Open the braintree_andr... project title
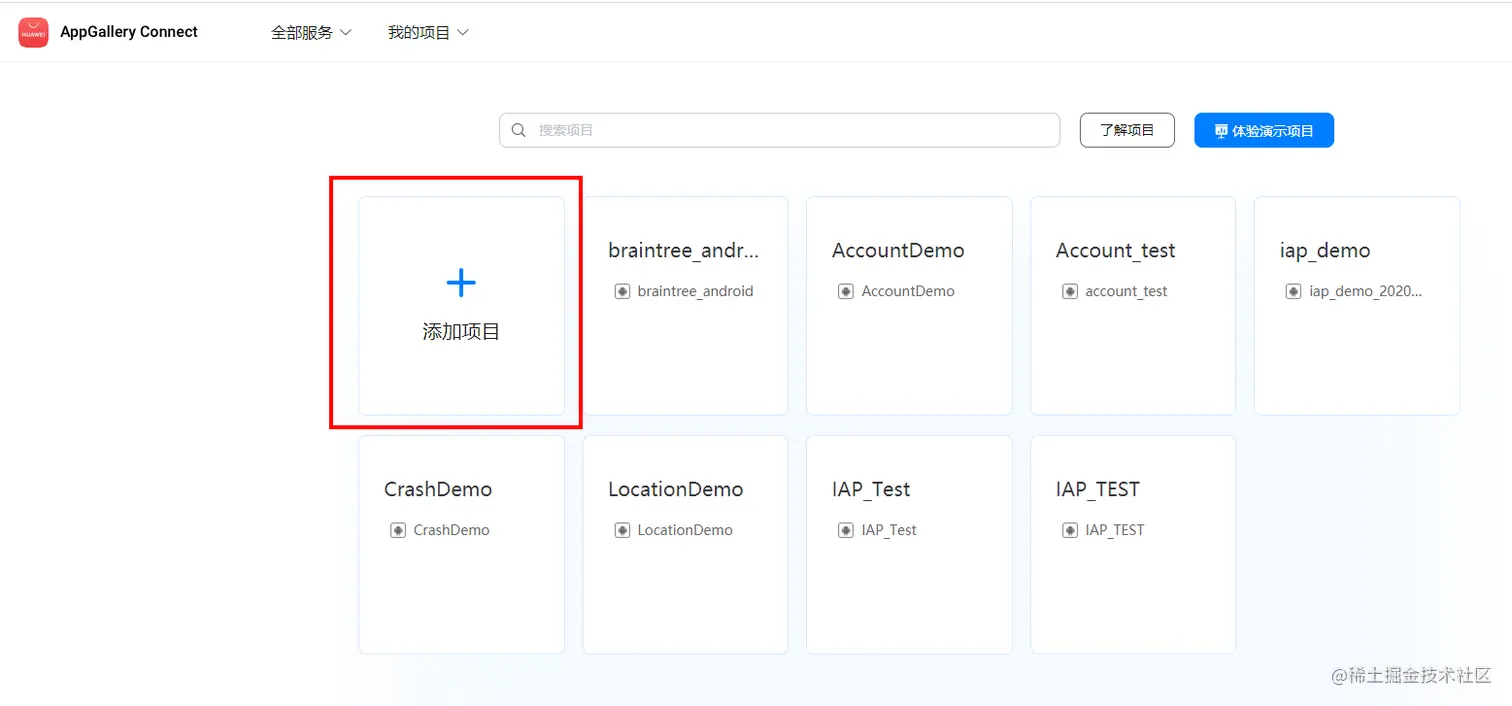 tap(684, 250)
